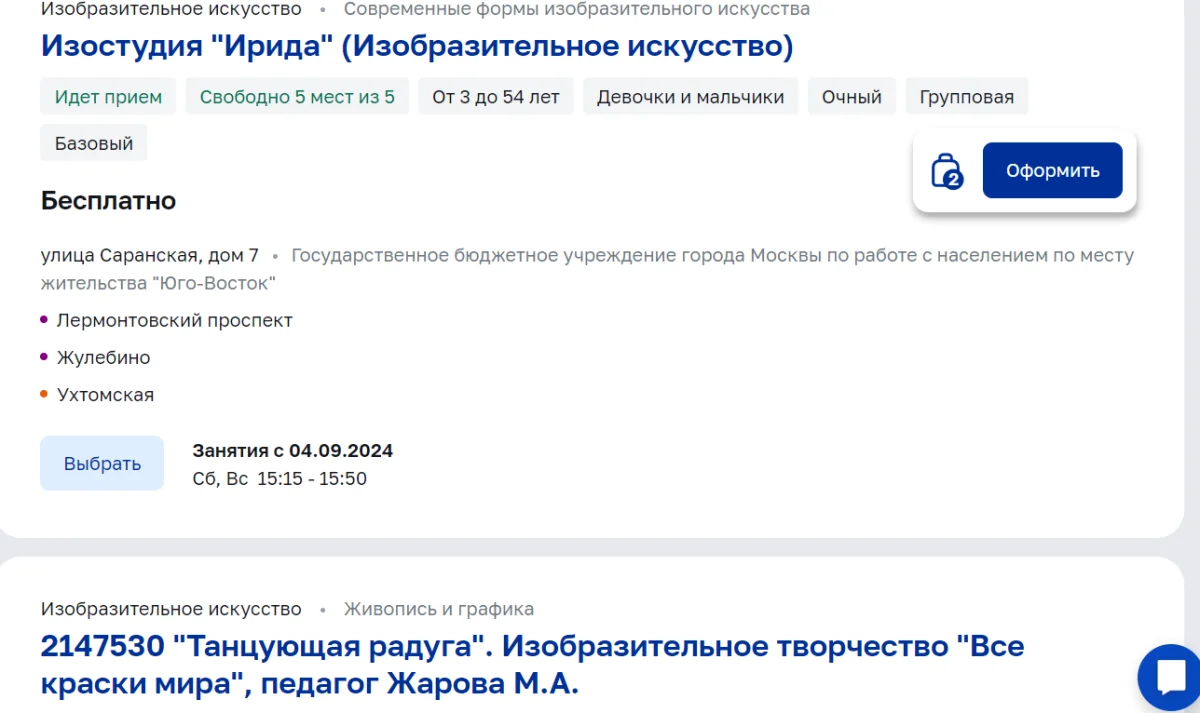Viewport: 1200px width, 713px height.
Task: Click organization name with "Юго-Восток"
Action: click(x=588, y=269)
